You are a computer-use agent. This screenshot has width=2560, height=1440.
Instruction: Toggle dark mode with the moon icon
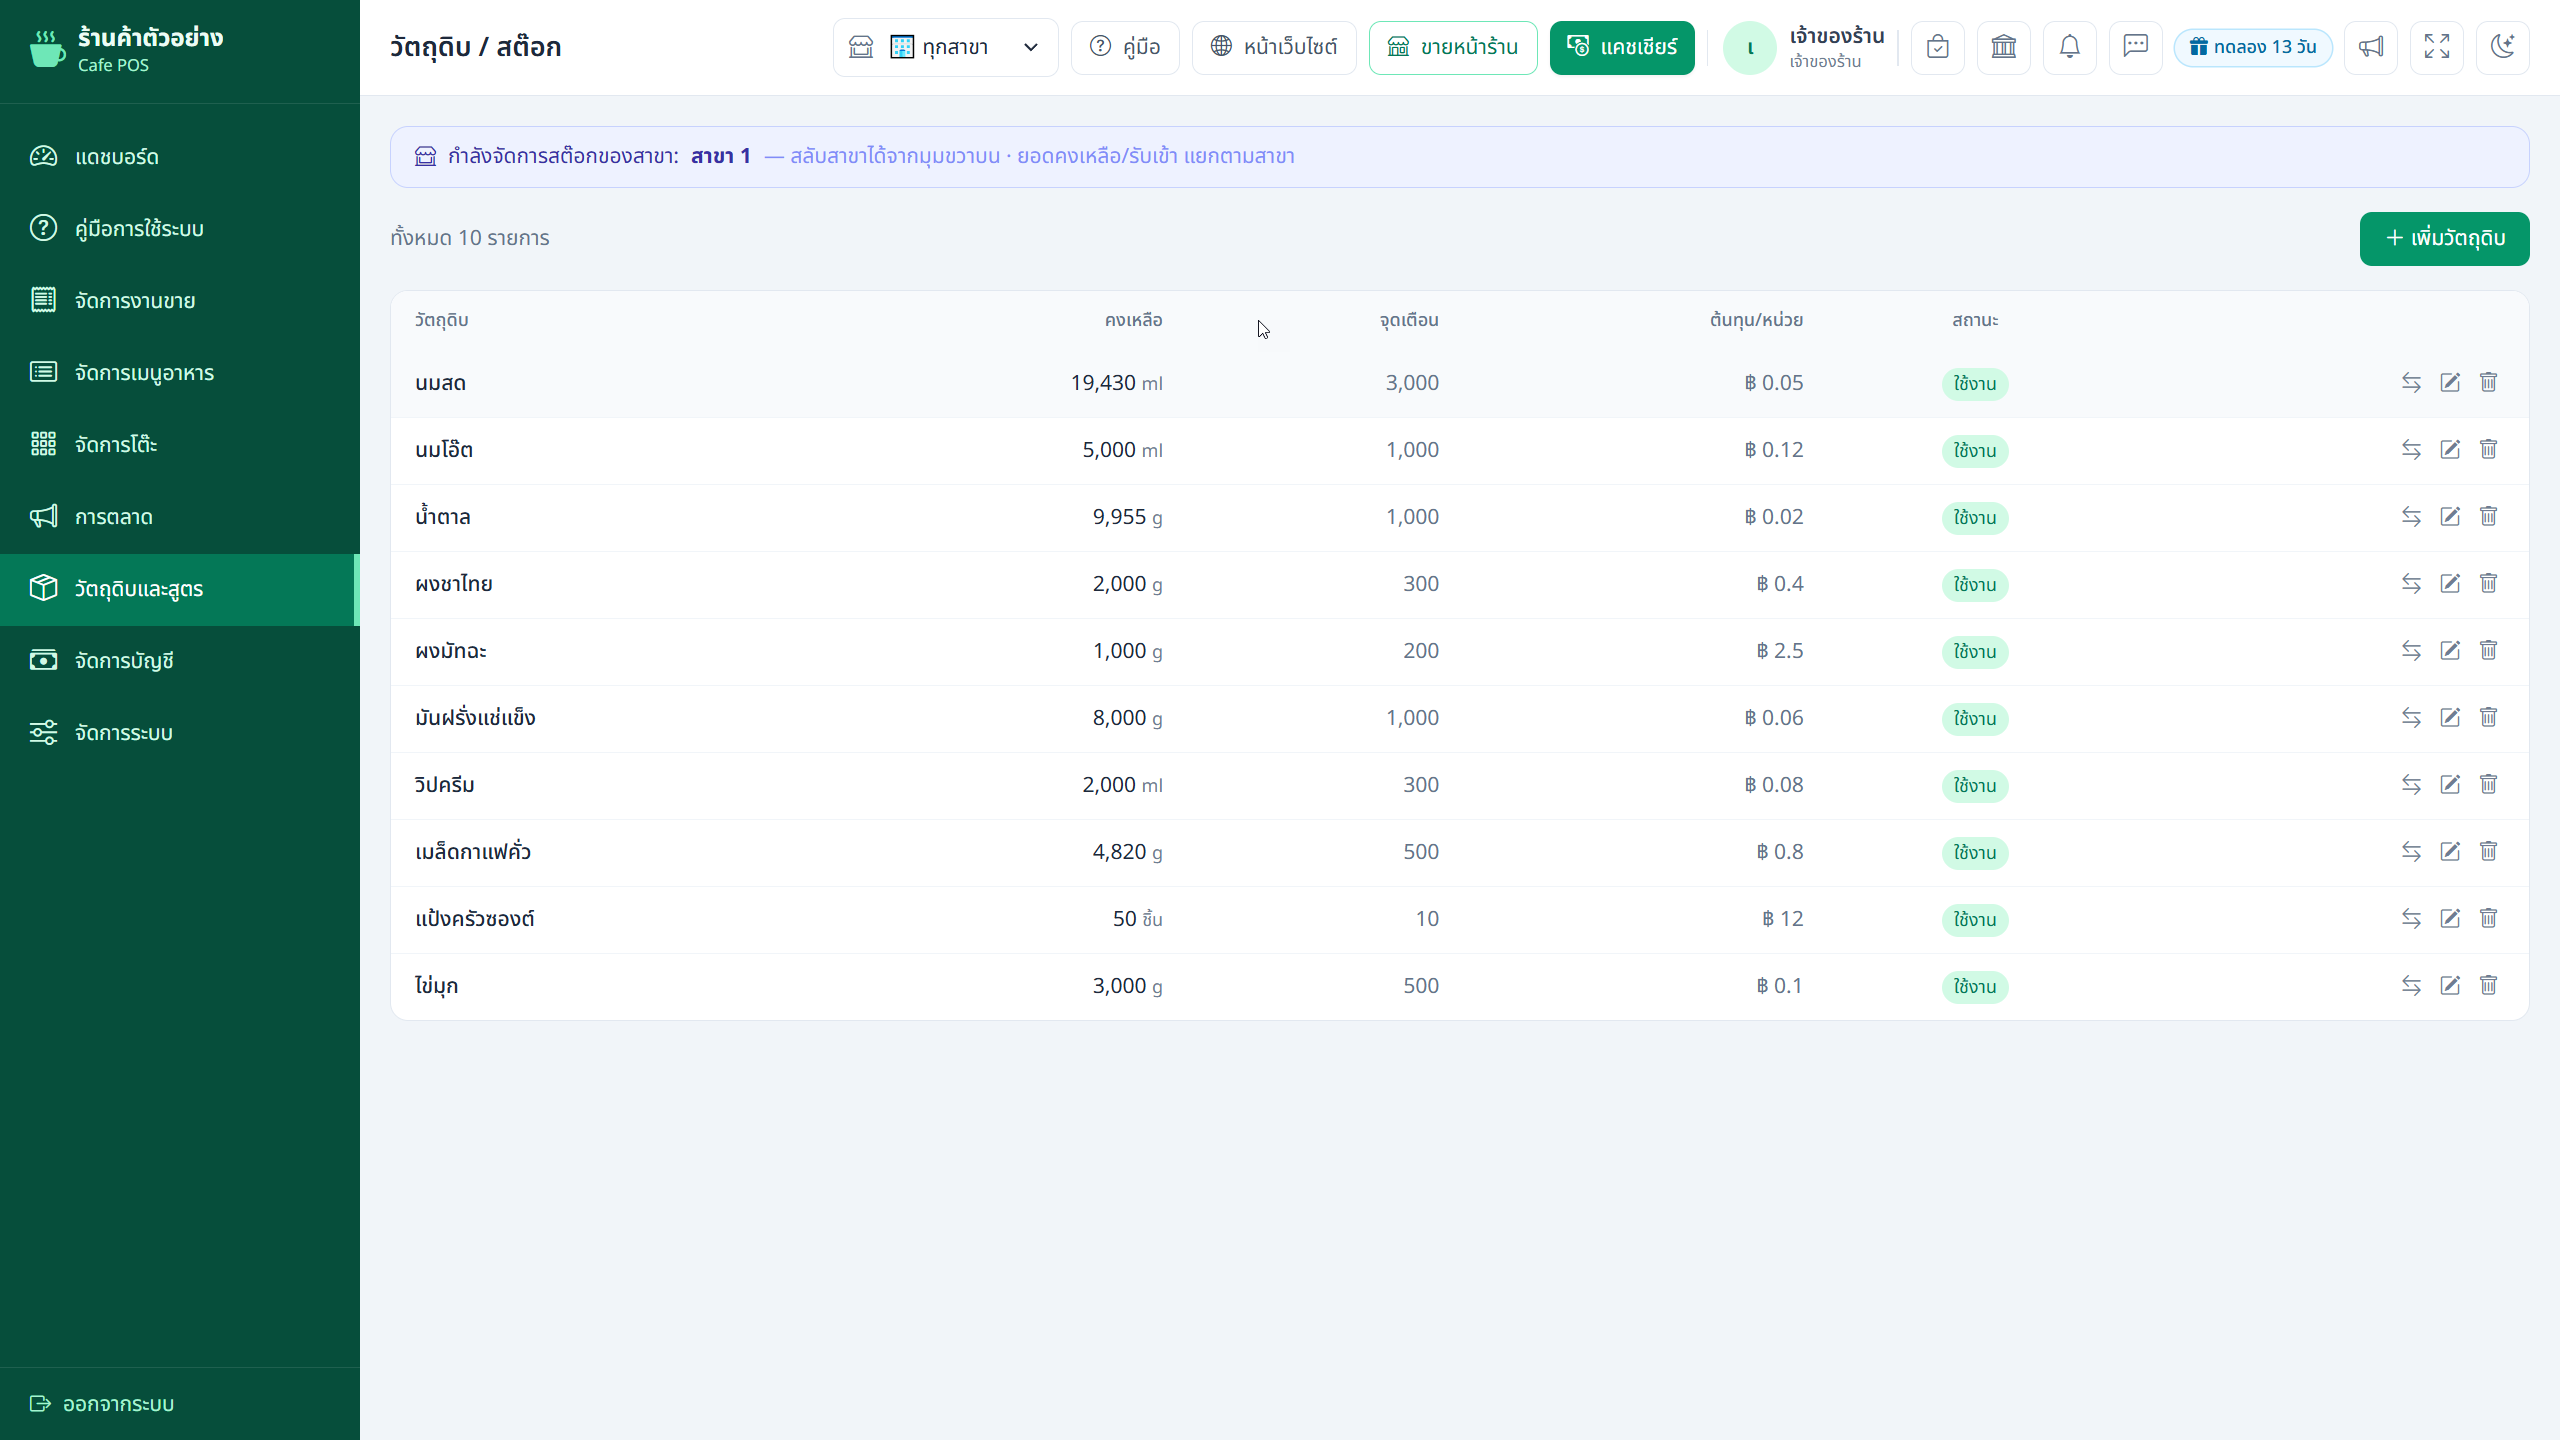point(2503,47)
